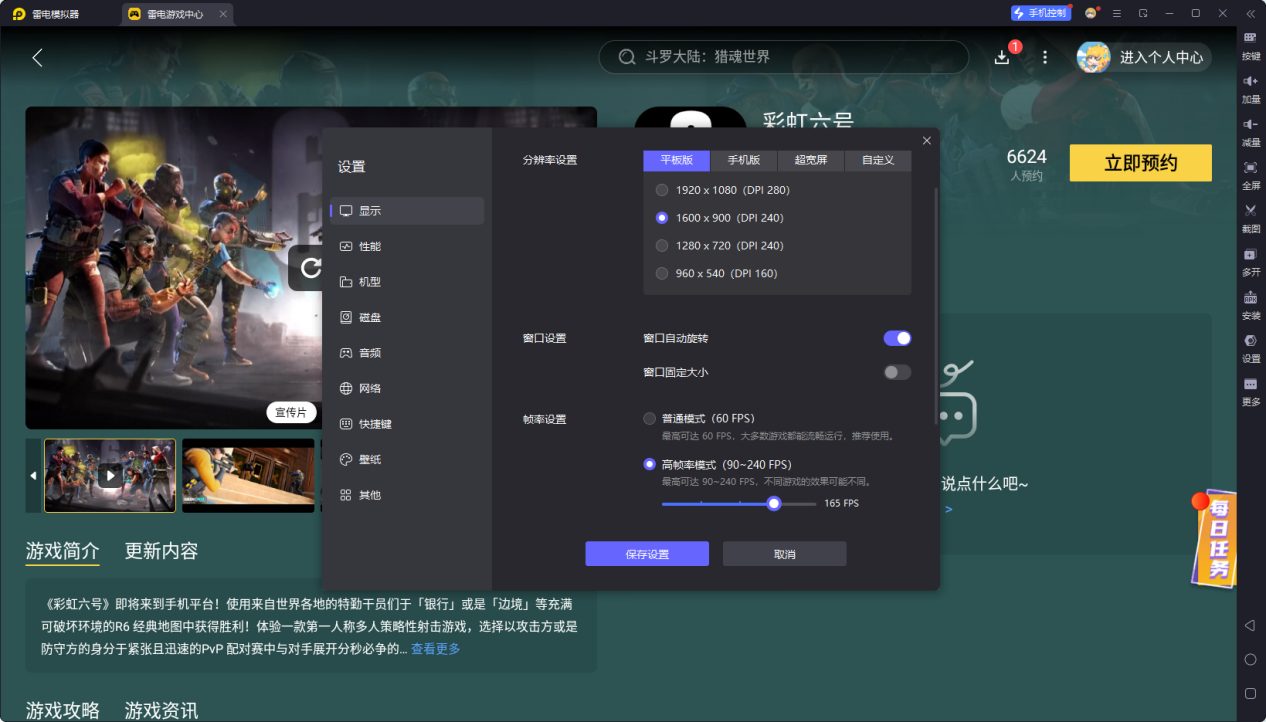The image size is (1266, 722).
Task: Click the 保存设置 button
Action: coord(647,554)
